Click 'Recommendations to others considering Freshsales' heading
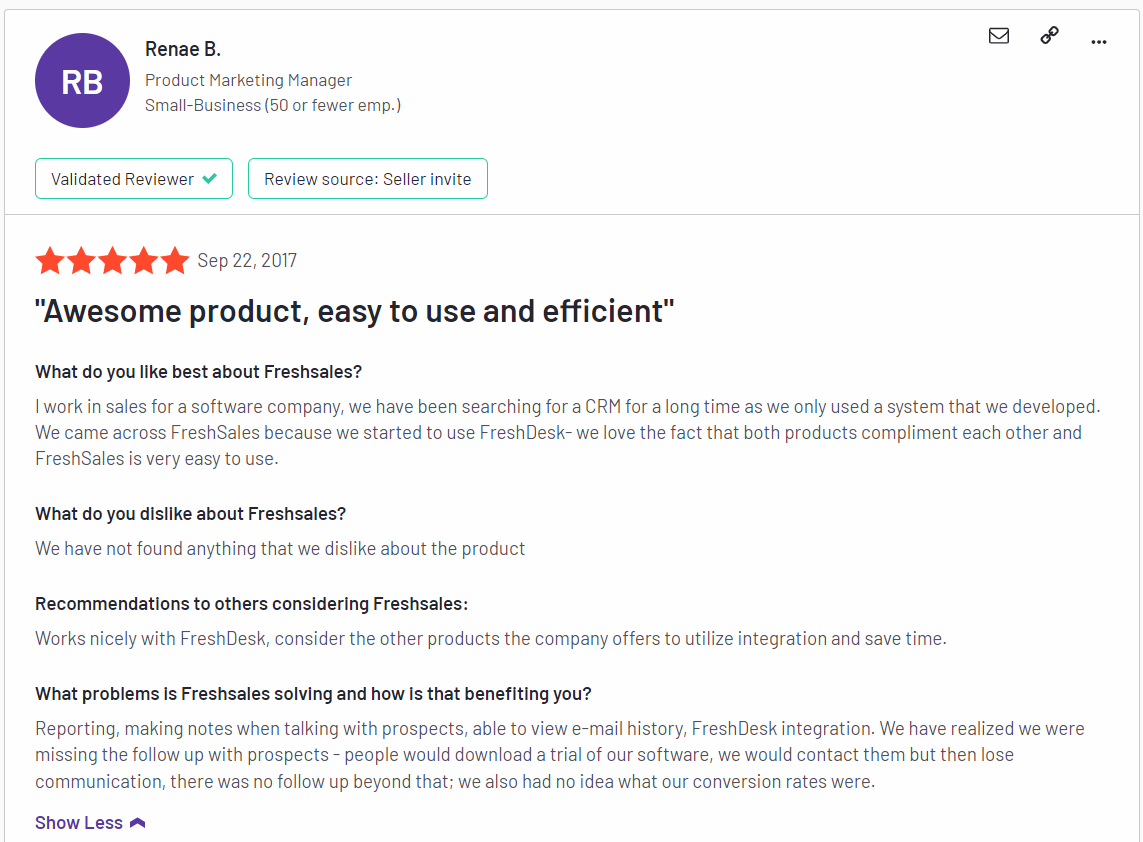Screen dimensions: 1143x842 [x=251, y=604]
